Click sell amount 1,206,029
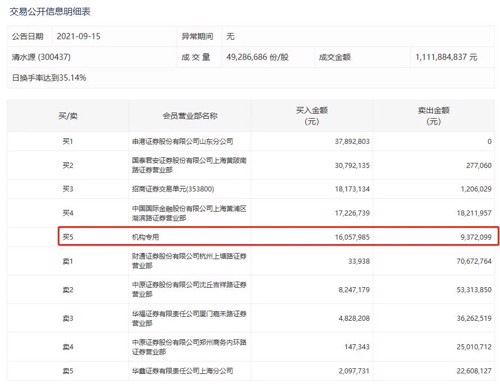This screenshot has height=384, width=500. pos(476,189)
